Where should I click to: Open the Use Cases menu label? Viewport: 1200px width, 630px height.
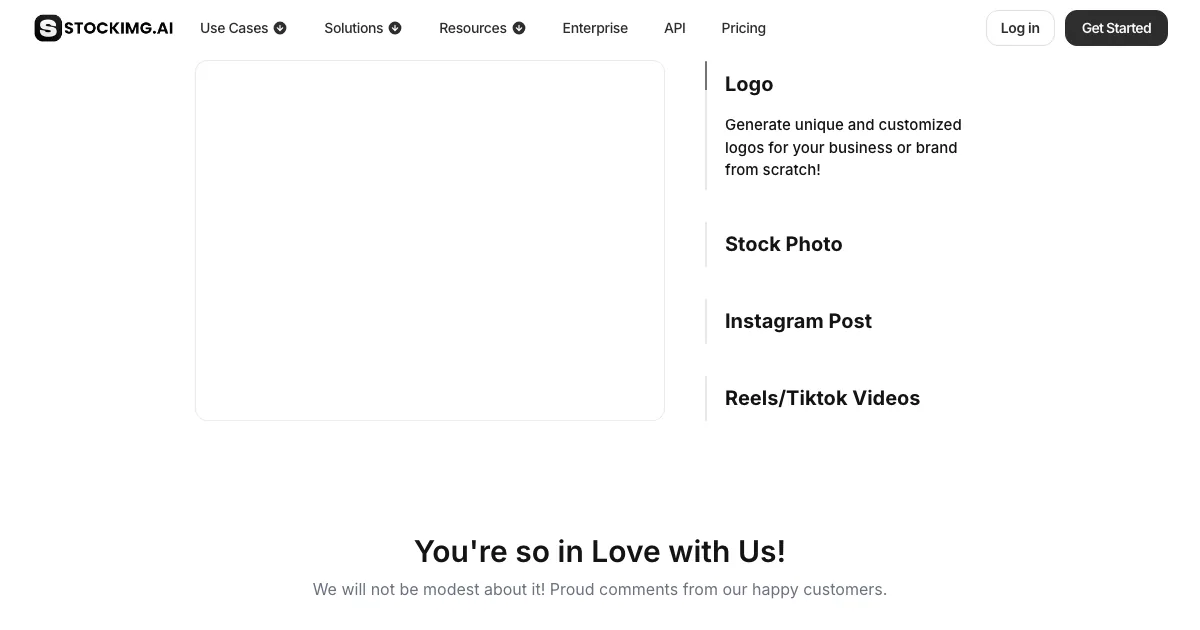(233, 28)
